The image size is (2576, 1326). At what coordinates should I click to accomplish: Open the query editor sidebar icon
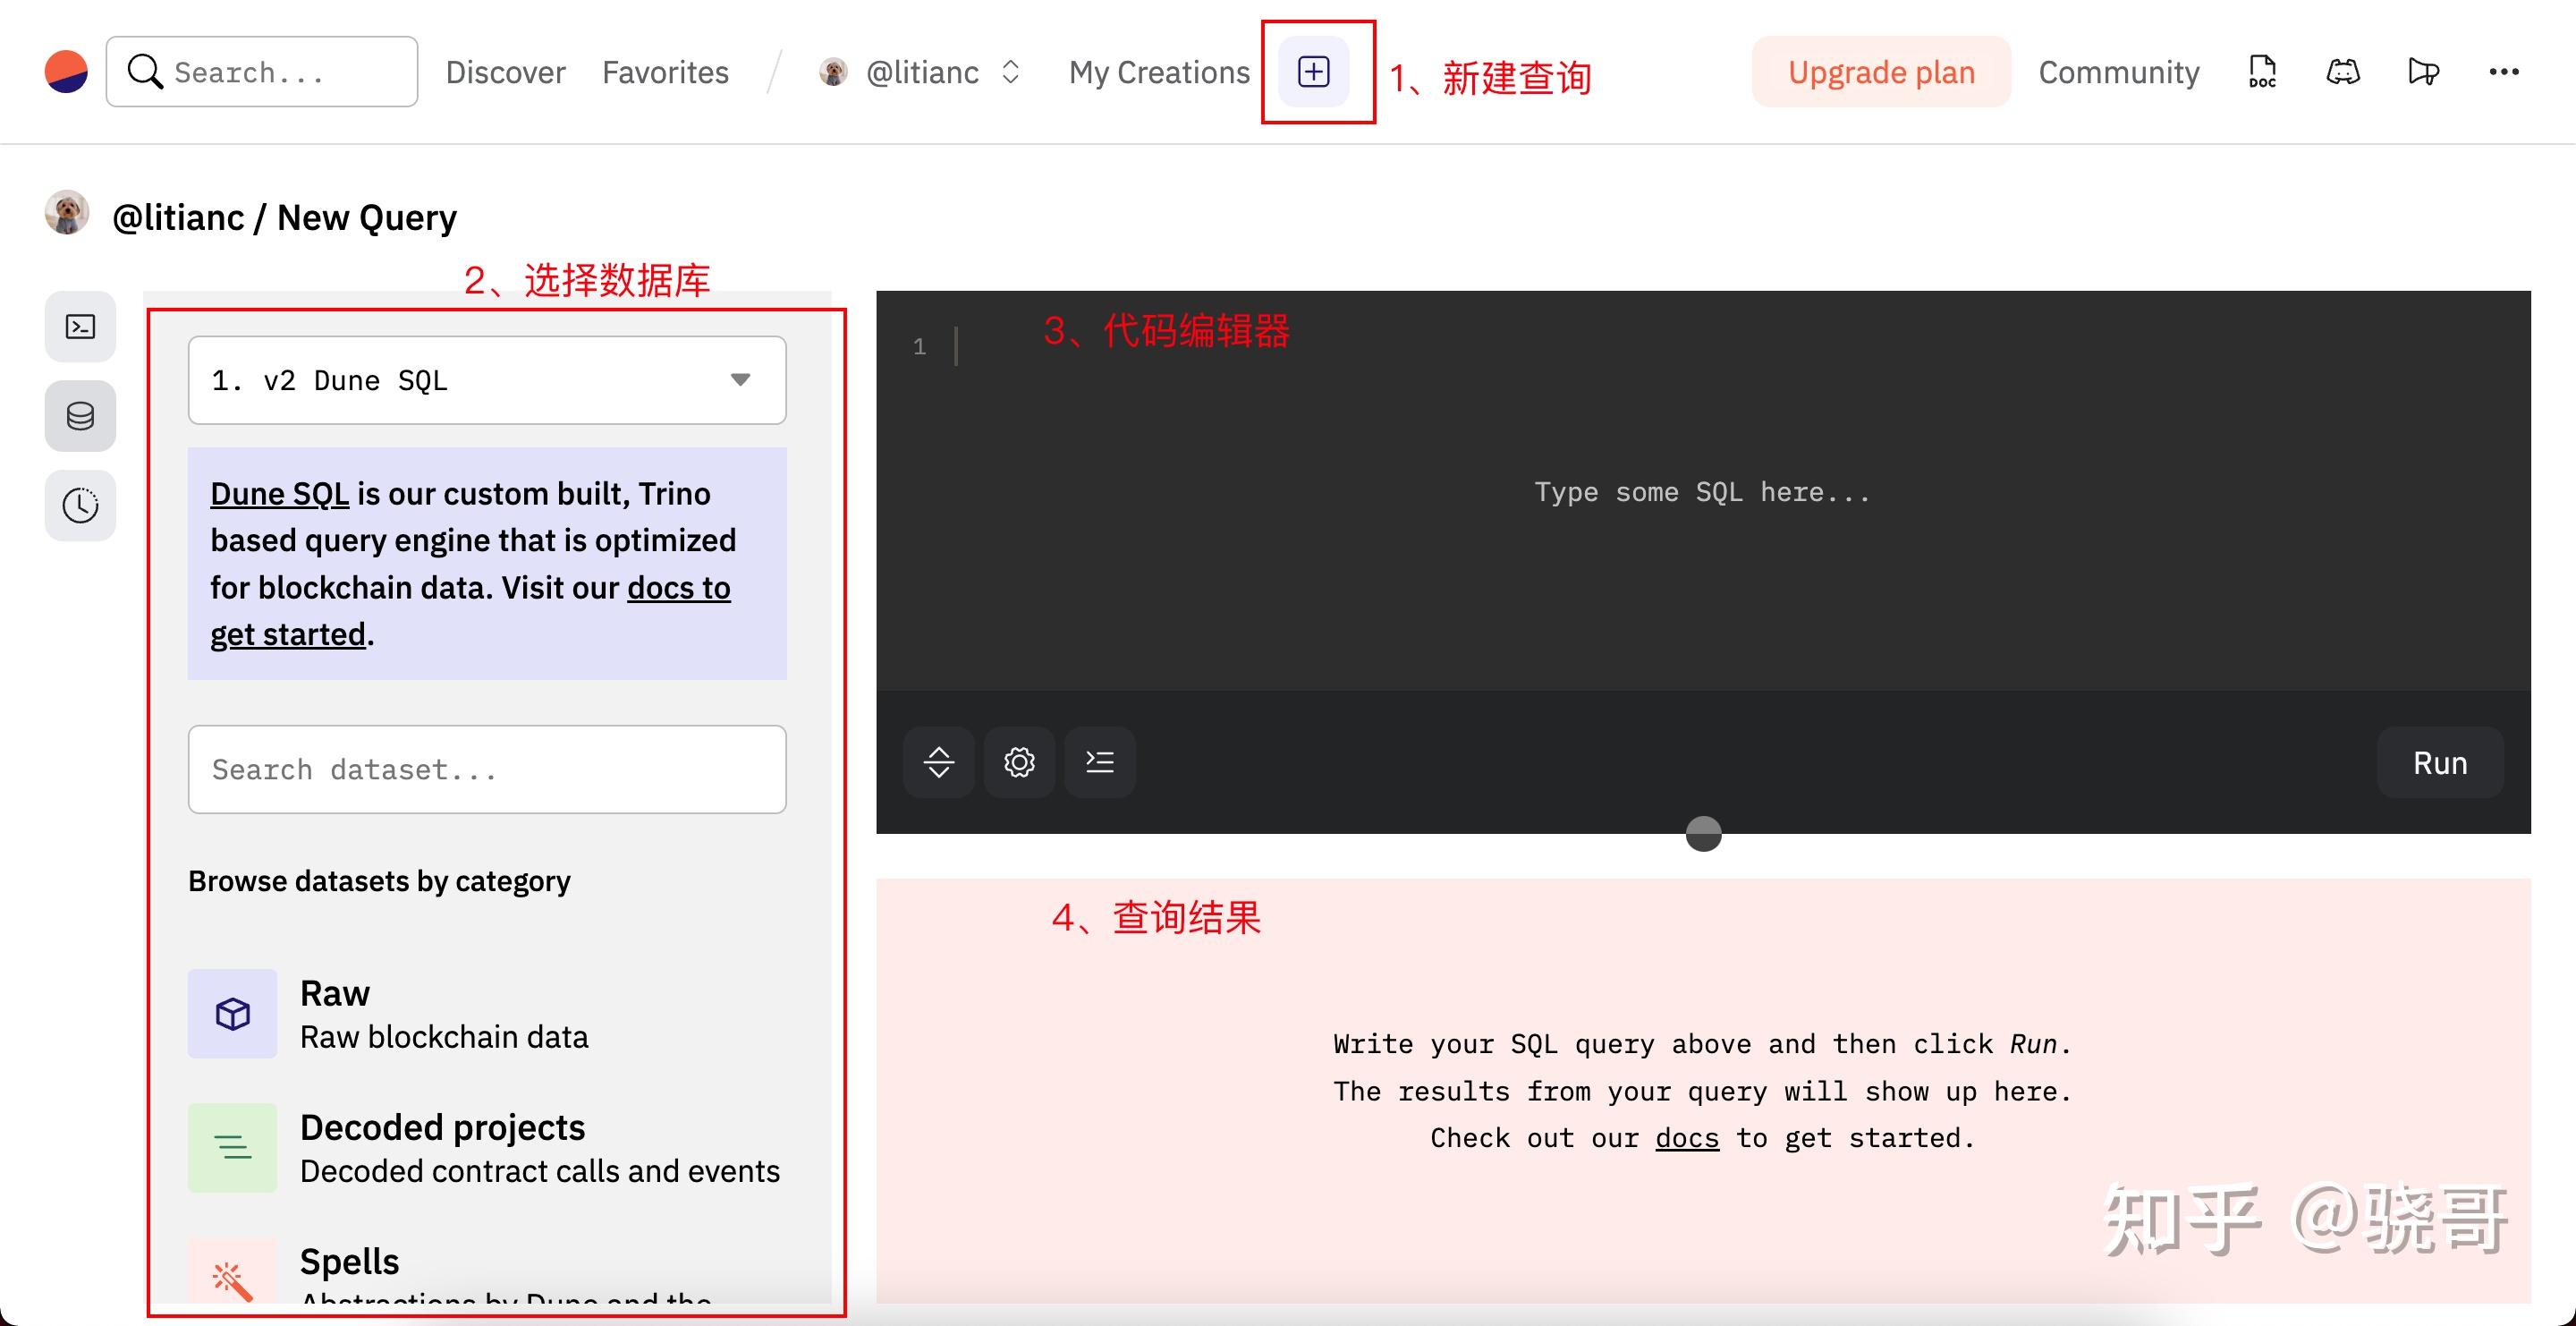click(80, 327)
